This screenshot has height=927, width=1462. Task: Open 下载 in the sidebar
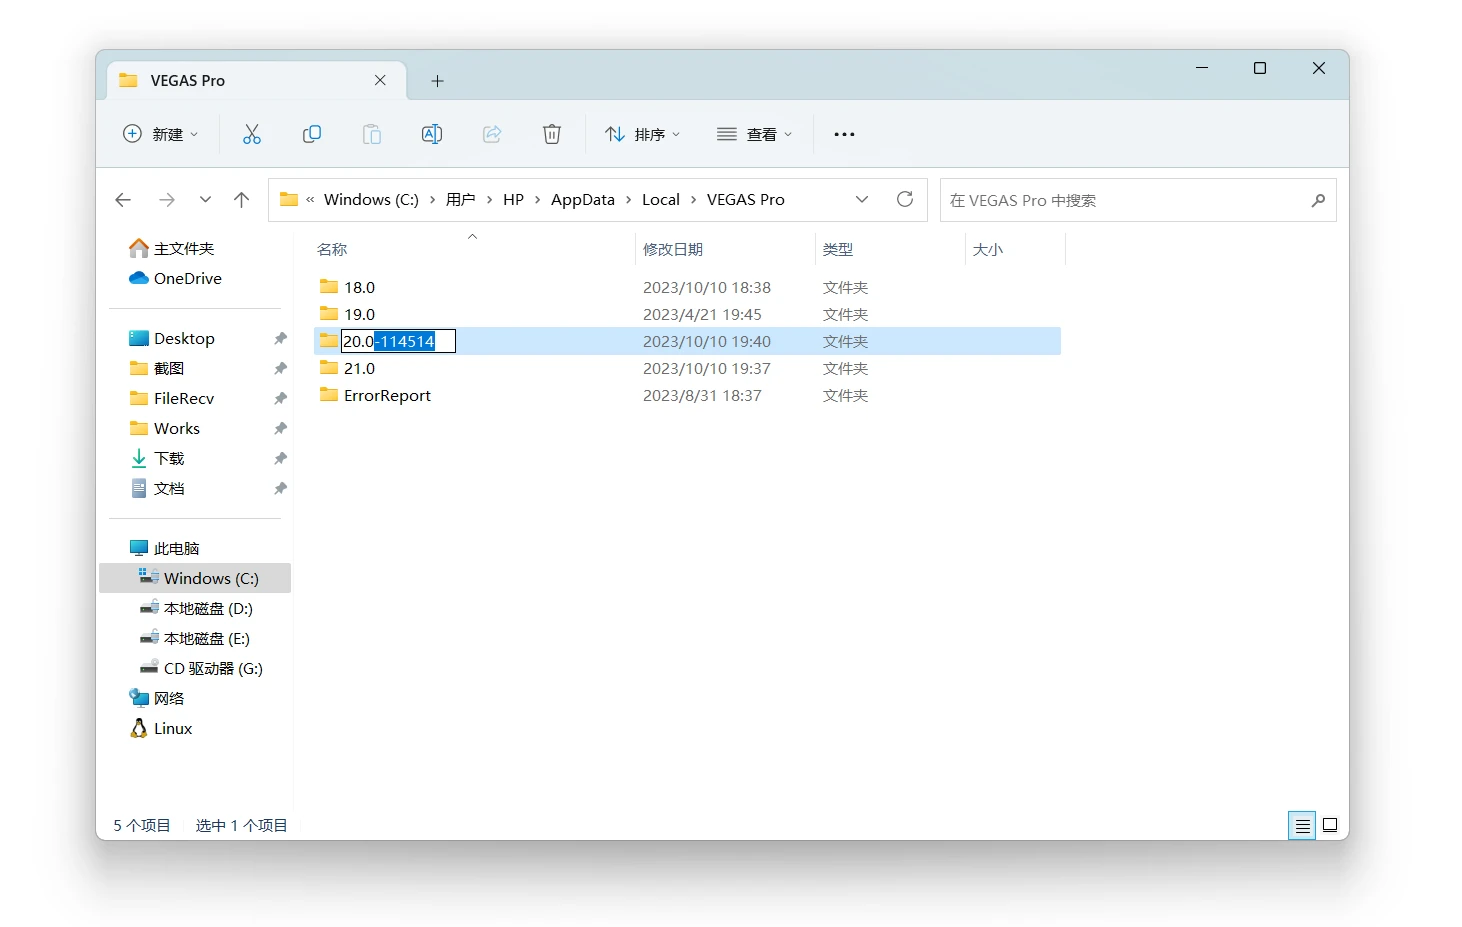tap(158, 459)
